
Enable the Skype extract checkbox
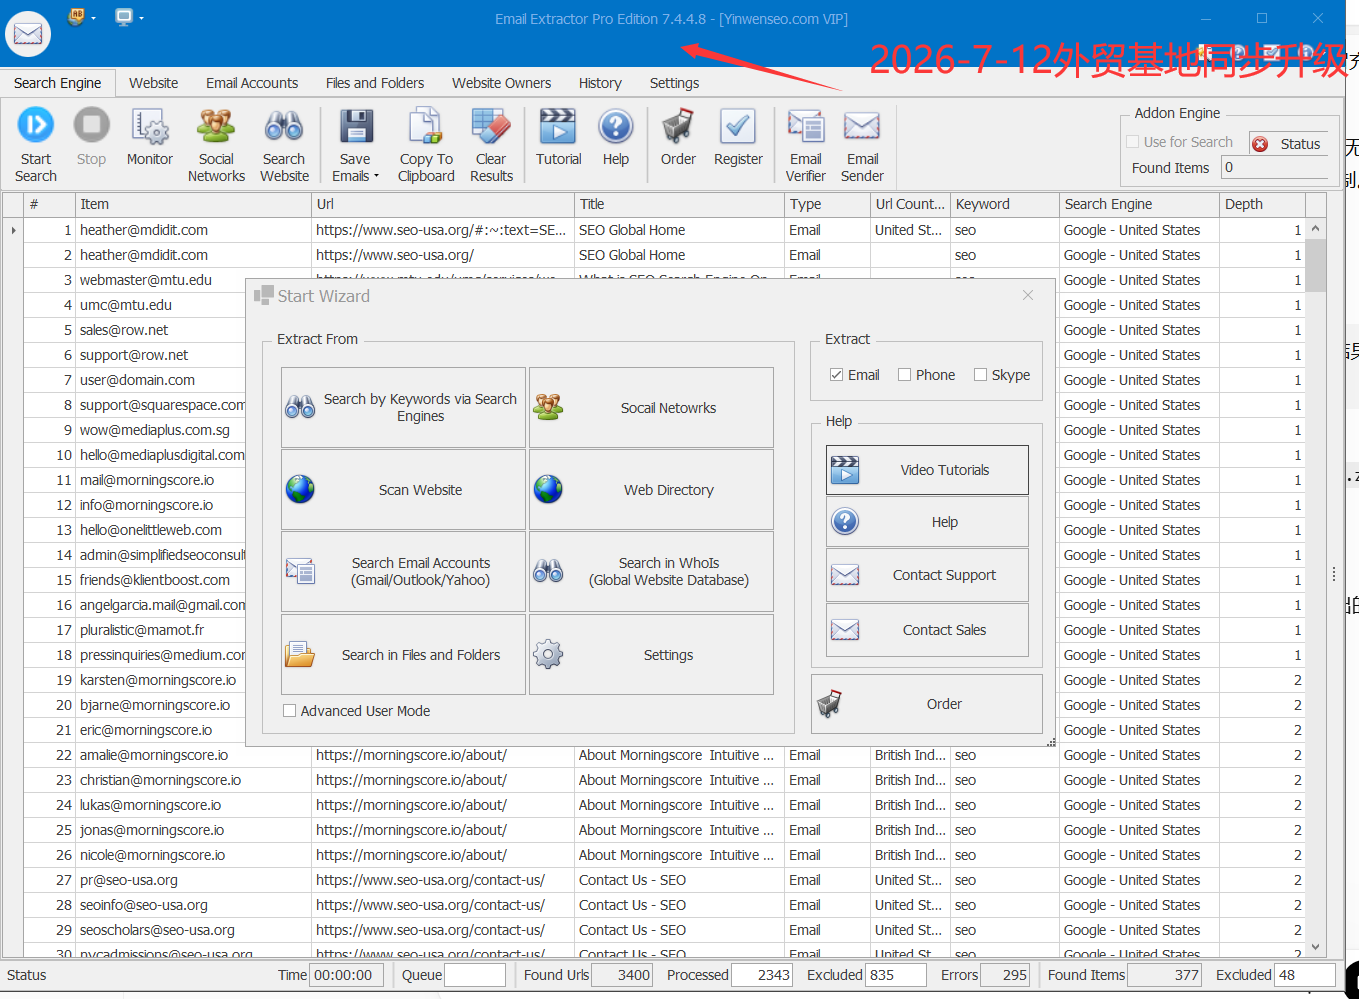point(980,375)
